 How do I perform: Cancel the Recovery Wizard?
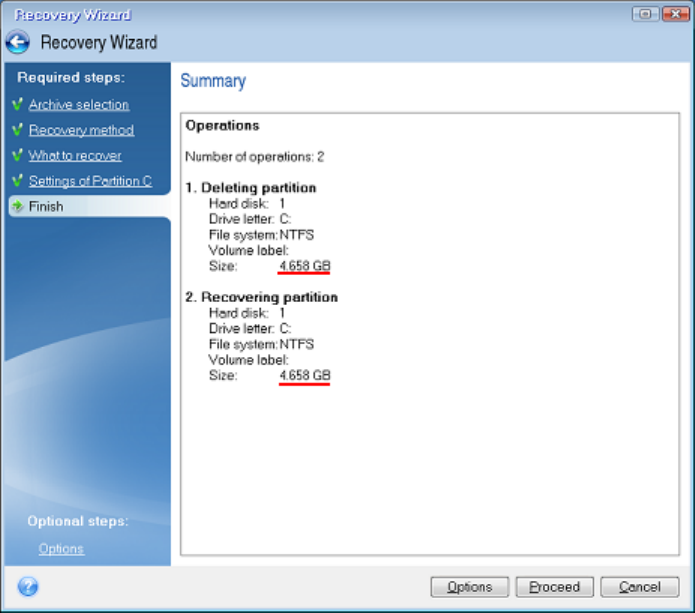click(x=640, y=587)
